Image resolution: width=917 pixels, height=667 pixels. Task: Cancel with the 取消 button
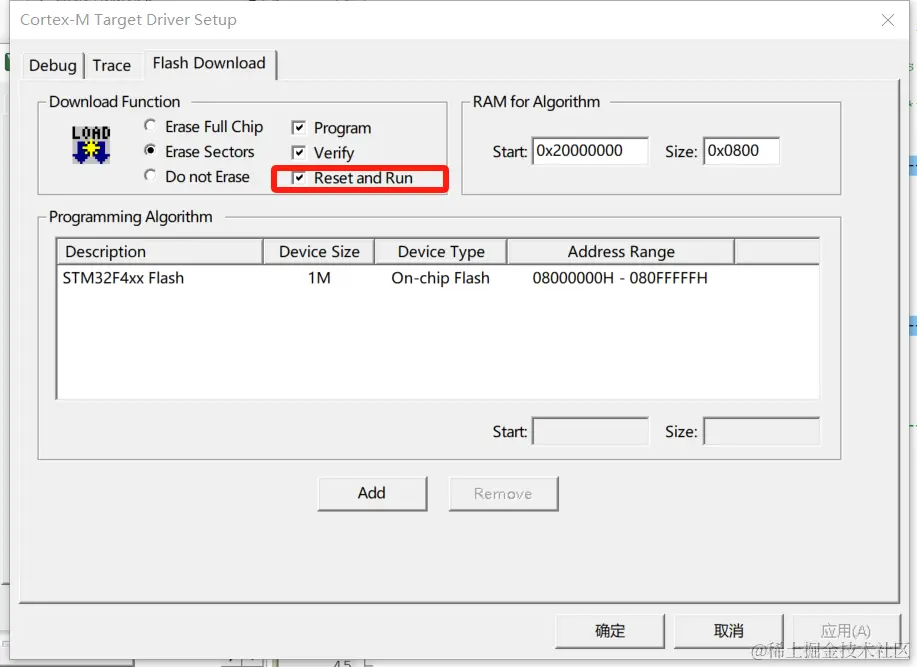point(729,631)
